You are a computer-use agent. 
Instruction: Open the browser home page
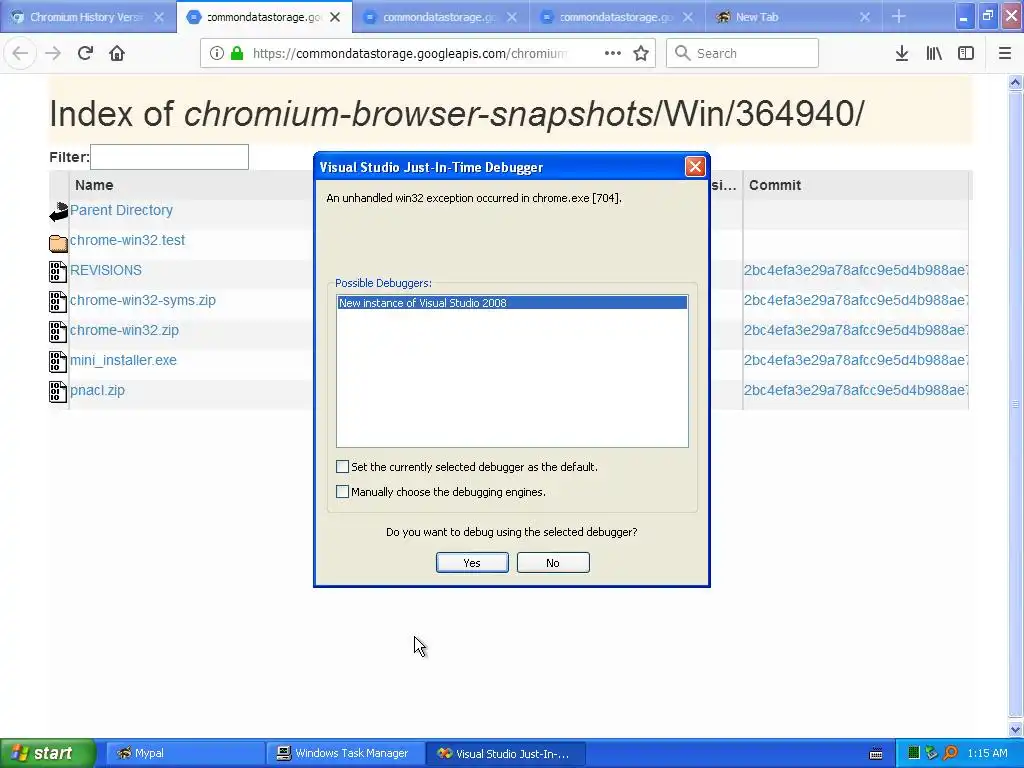[x=117, y=53]
